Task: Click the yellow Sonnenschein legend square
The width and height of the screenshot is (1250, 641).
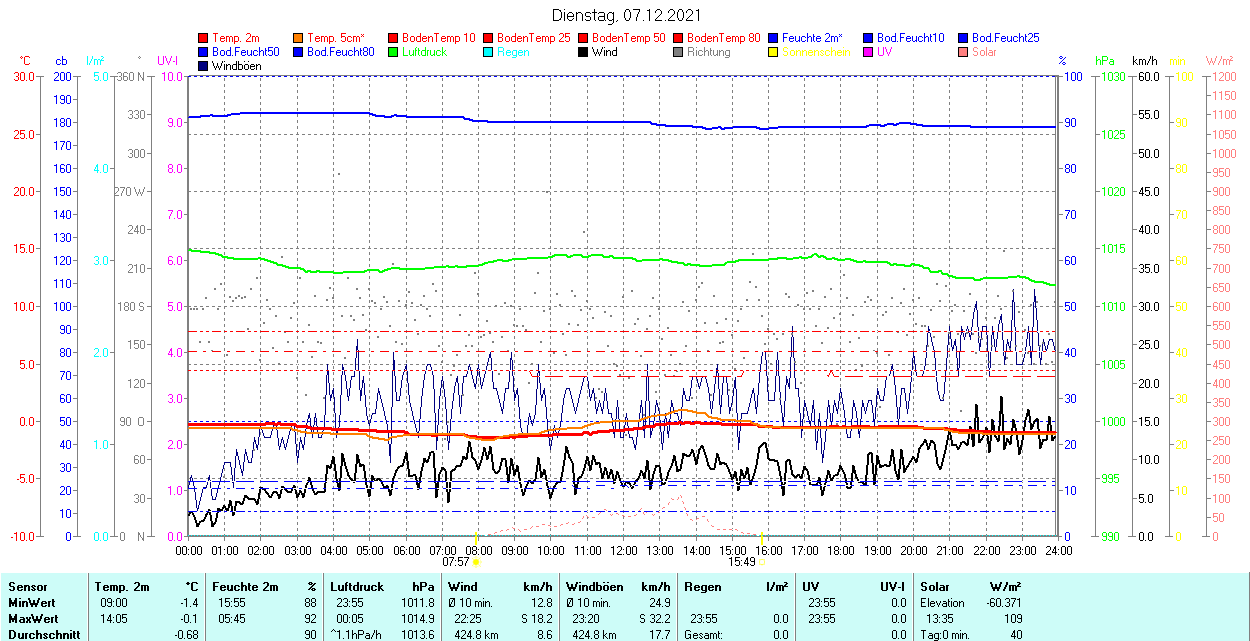Action: [774, 52]
